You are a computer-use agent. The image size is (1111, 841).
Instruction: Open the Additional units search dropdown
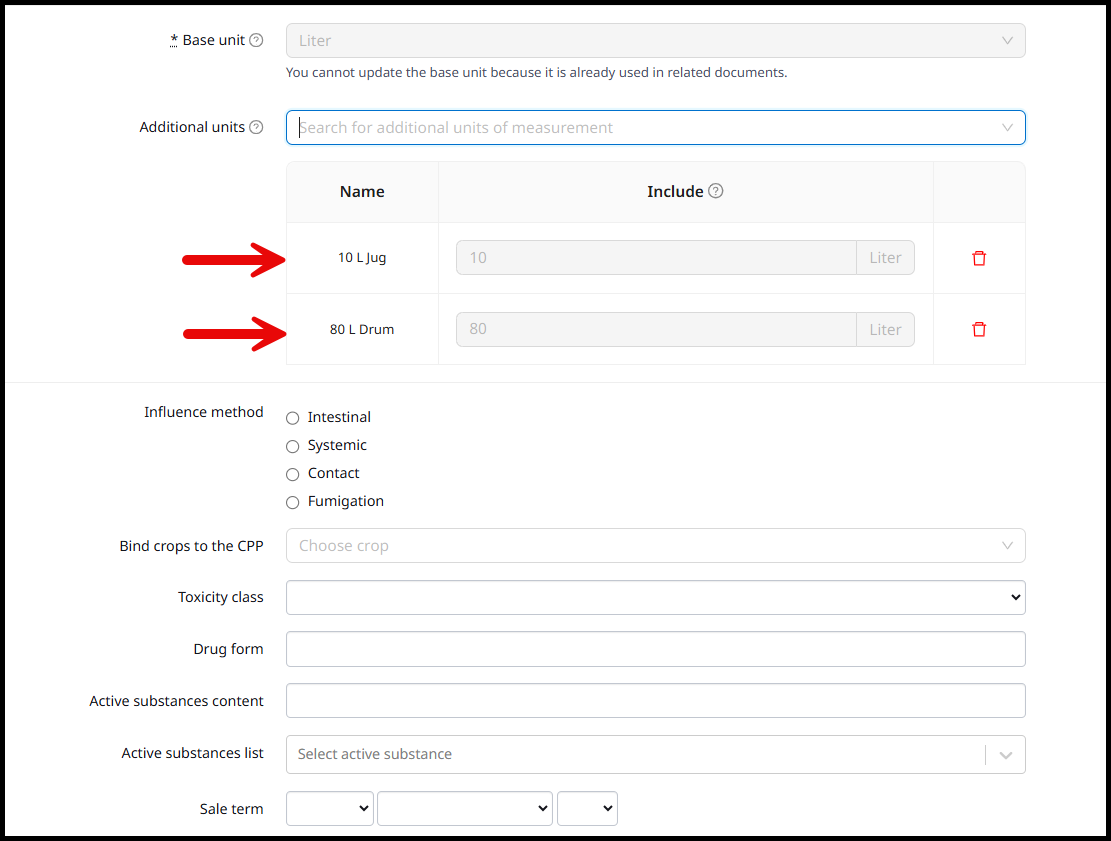pos(655,128)
